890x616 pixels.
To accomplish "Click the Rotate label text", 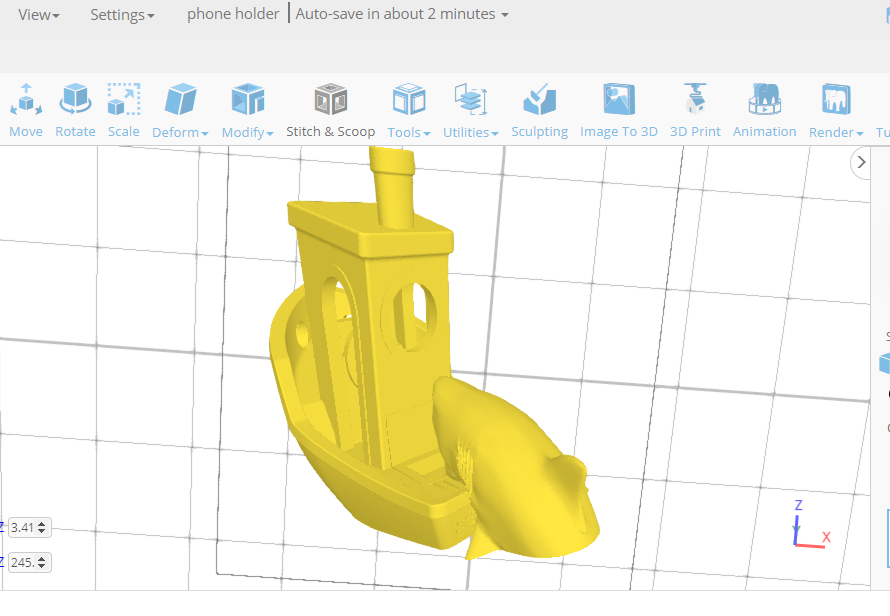I will [75, 132].
